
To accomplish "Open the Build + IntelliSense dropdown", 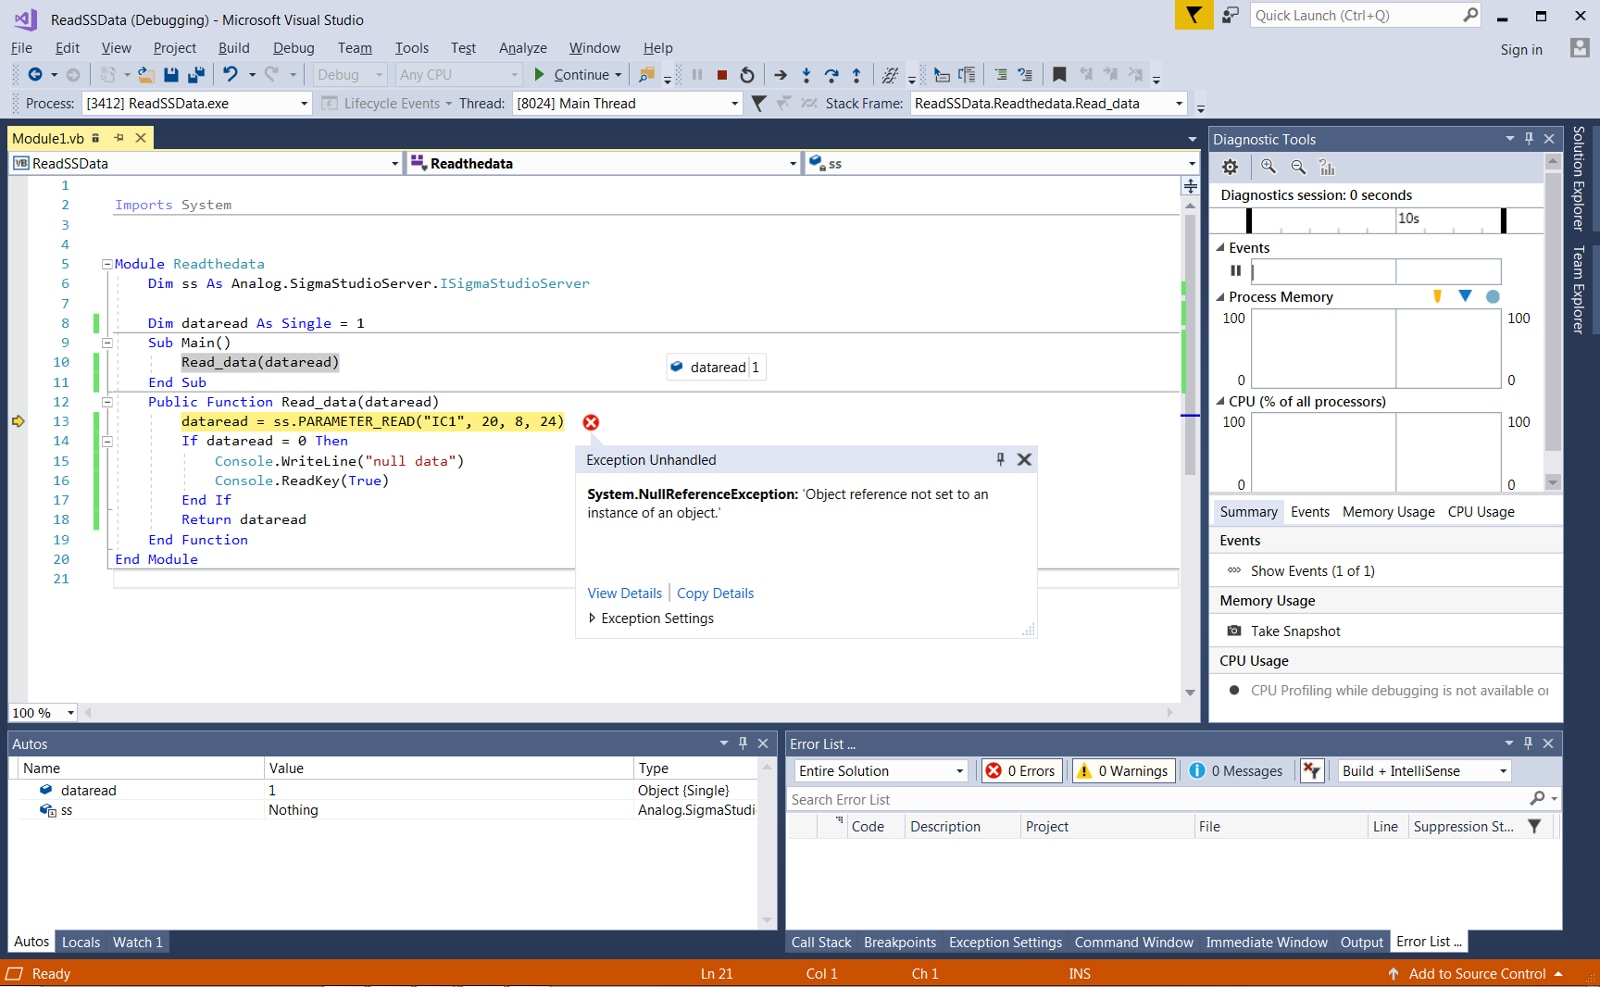I will pos(1424,771).
